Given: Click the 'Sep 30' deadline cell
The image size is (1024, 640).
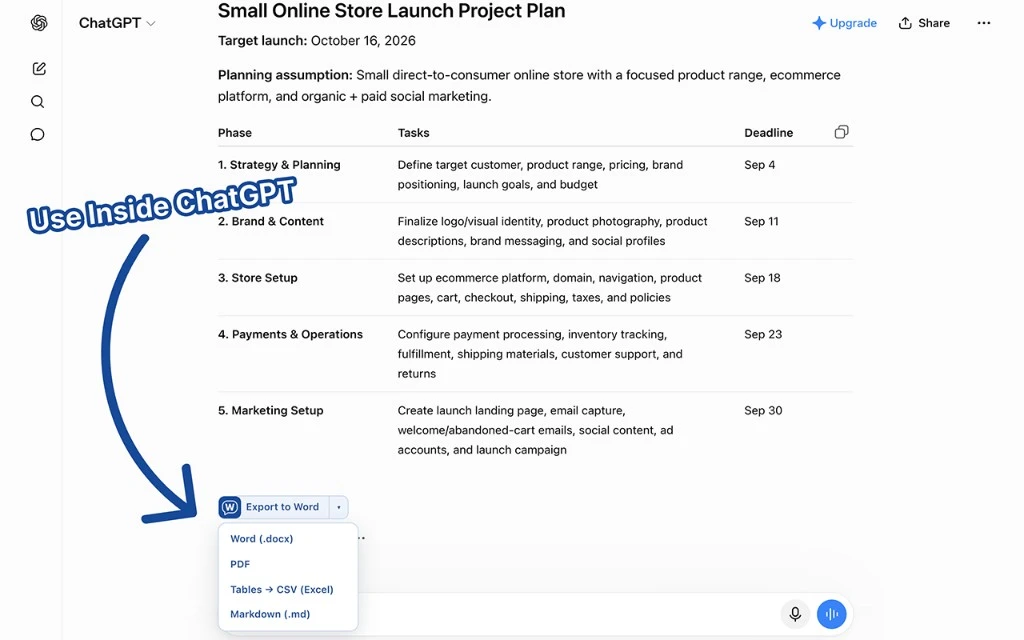Looking at the screenshot, I should pos(763,410).
